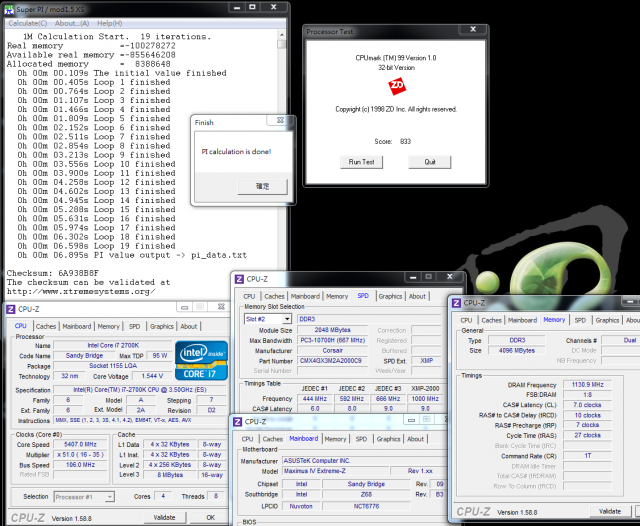This screenshot has height=526, width=640.
Task: Switch to Graphics tab in CPU-Z CPU window
Action: [x=162, y=326]
